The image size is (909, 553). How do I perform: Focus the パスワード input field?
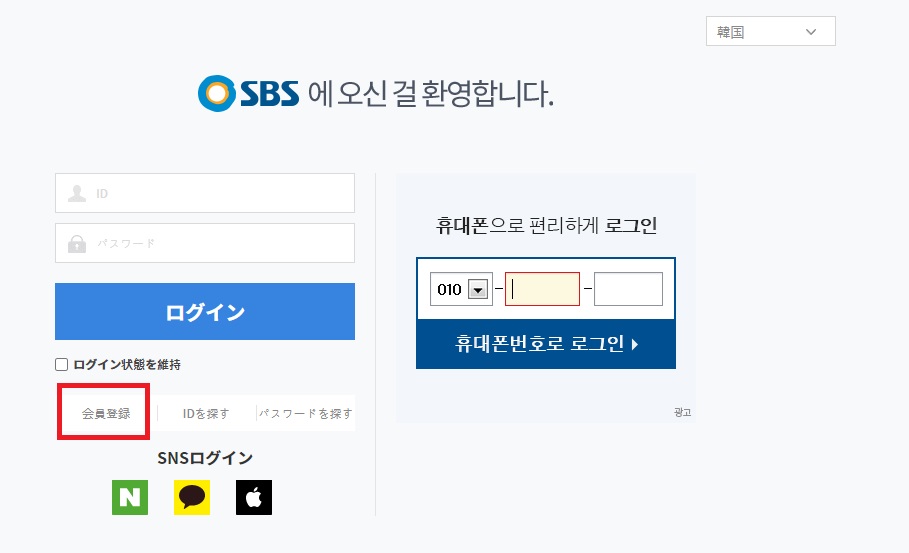[x=205, y=243]
